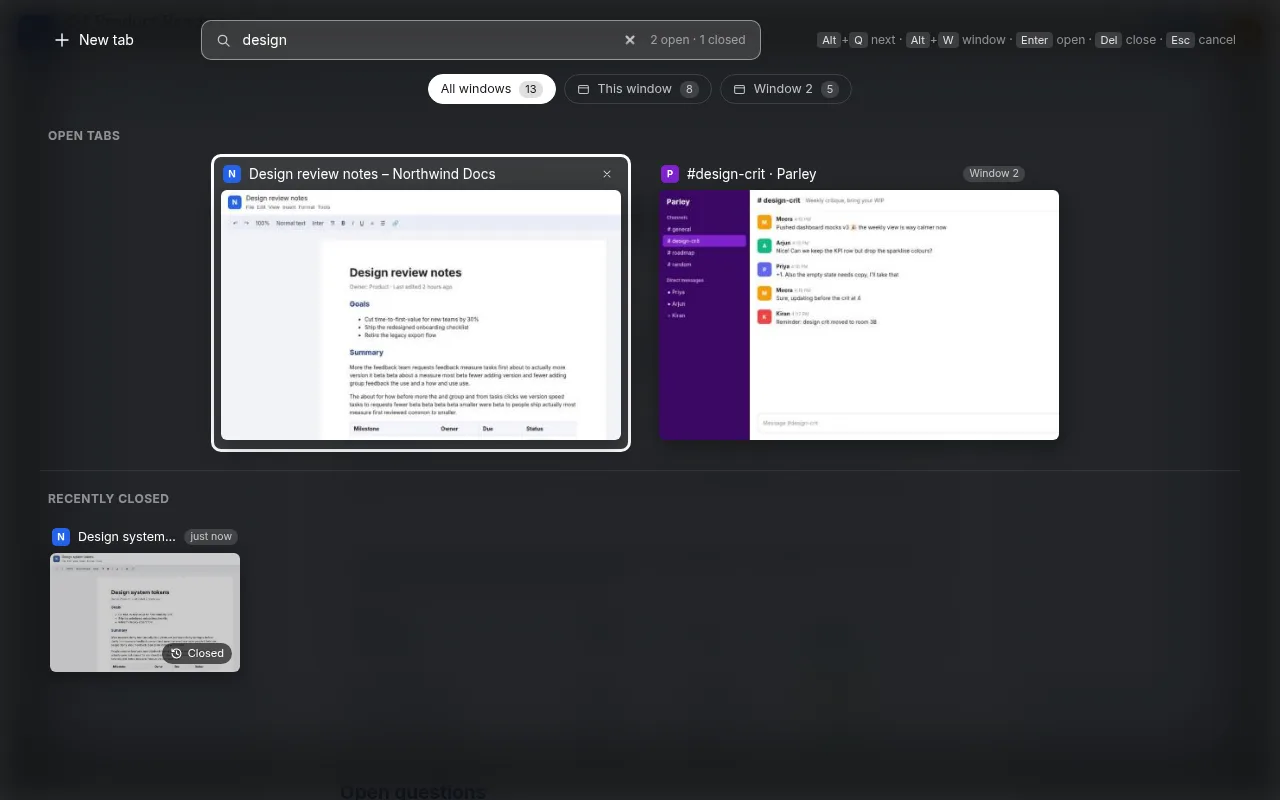Image resolution: width=1280 pixels, height=800 pixels.
Task: Click the Closed badge on the Design system preview
Action: pos(197,653)
